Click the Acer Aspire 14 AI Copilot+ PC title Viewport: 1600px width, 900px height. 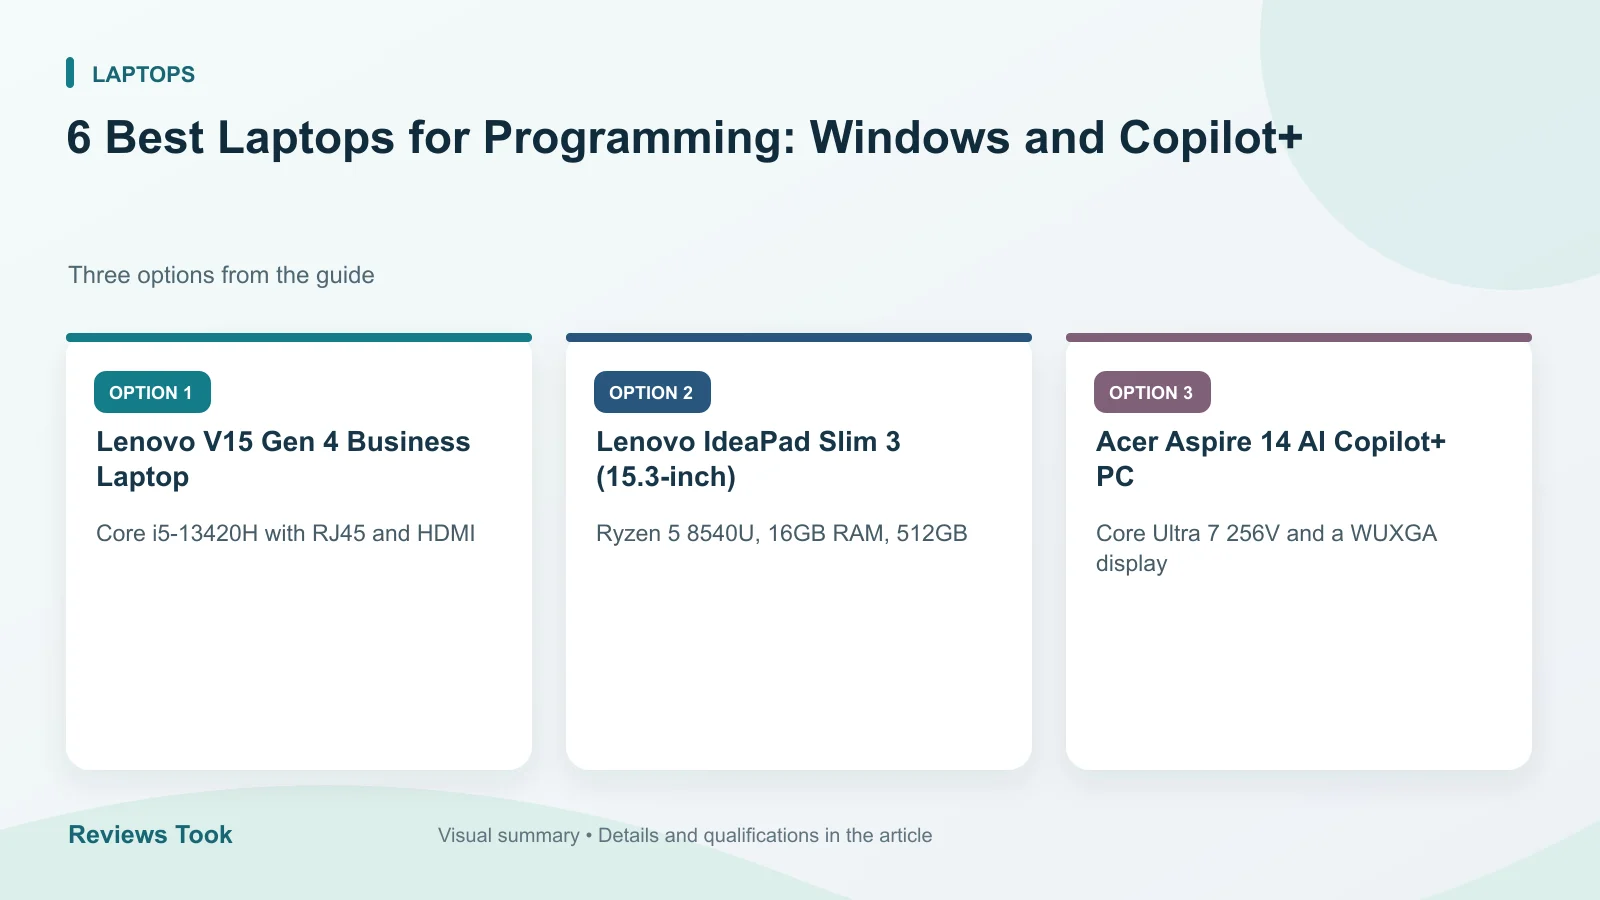coord(1271,459)
